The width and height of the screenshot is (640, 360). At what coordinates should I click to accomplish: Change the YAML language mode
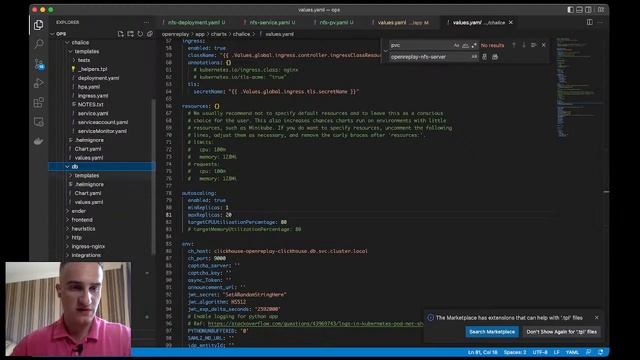pyautogui.click(x=572, y=352)
